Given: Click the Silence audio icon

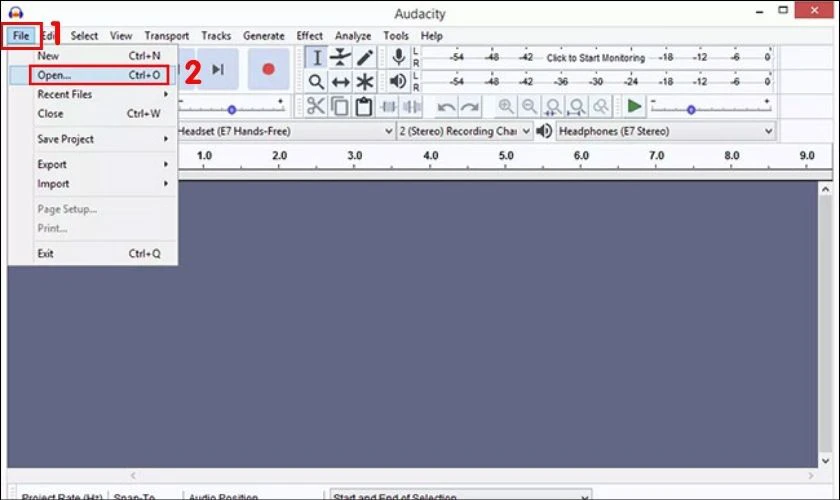Looking at the screenshot, I should pos(412,107).
